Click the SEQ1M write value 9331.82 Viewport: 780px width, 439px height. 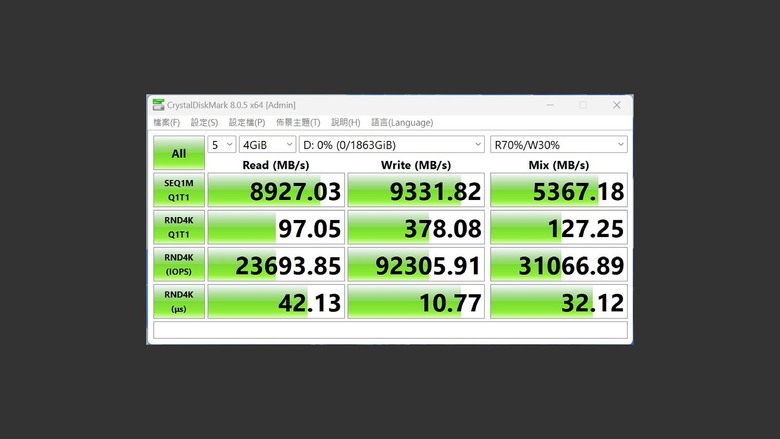[416, 190]
